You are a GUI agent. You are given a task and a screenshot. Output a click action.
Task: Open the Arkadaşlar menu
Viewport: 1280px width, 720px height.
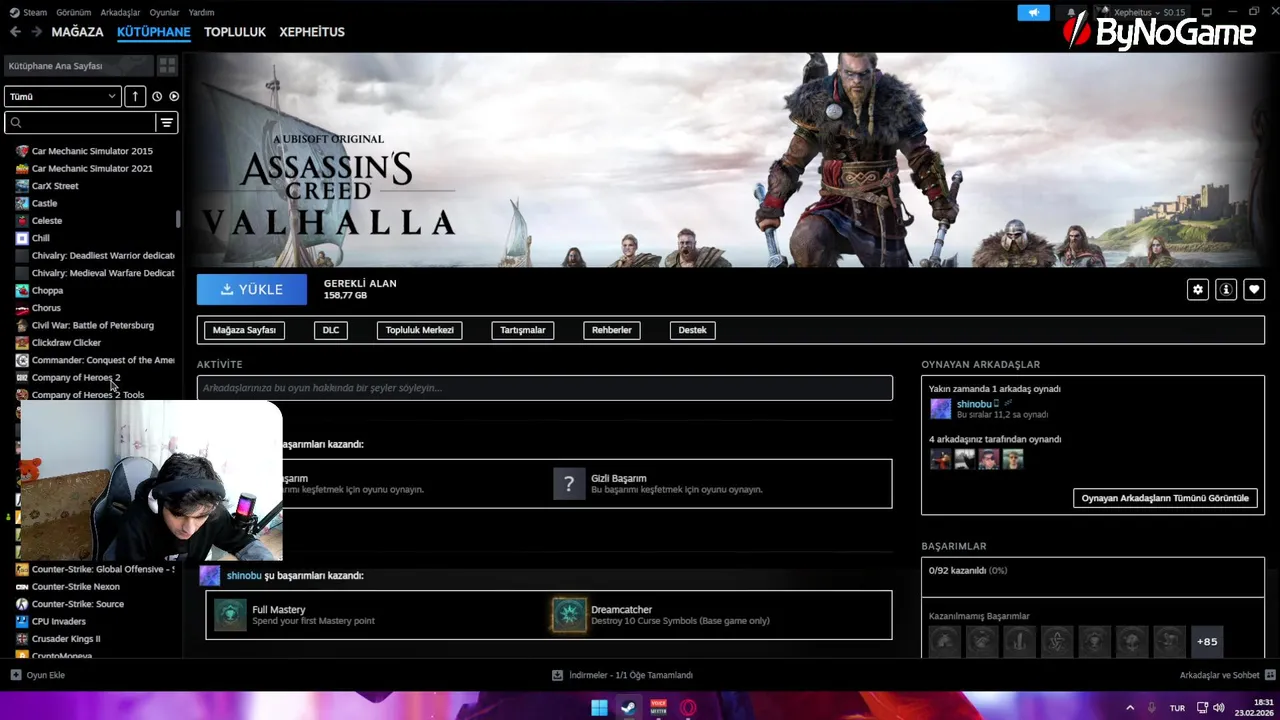[121, 12]
